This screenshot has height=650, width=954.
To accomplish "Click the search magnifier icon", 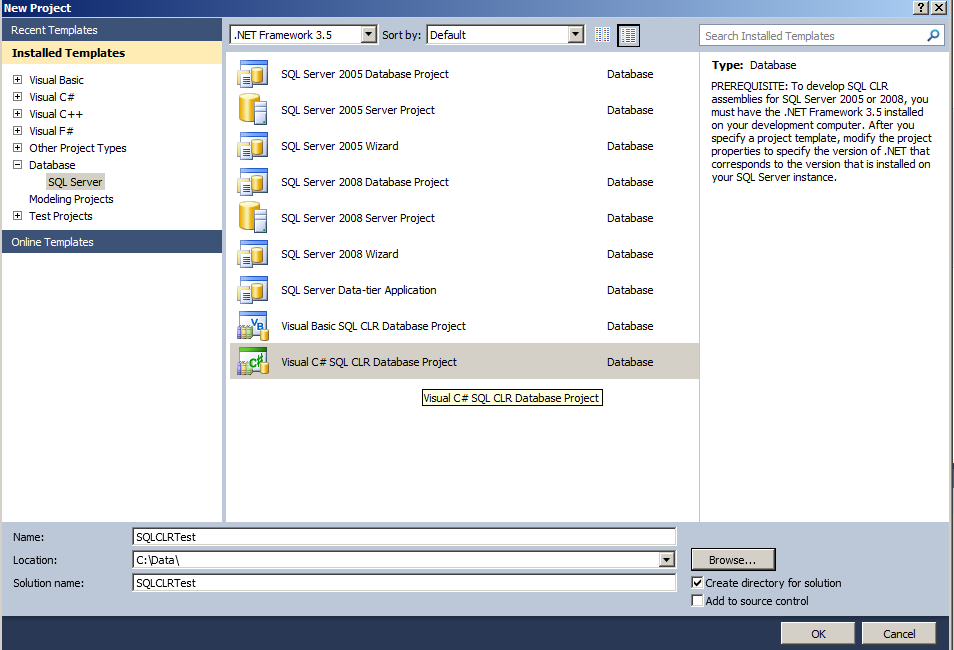I will click(x=933, y=36).
